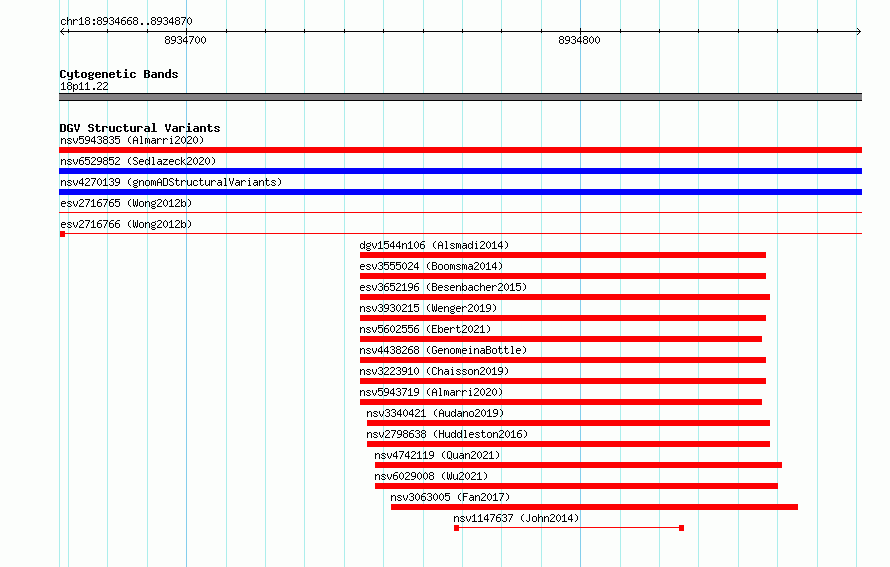890x567 pixels.
Task: Select the red bar of dgv1544n106
Action: click(x=562, y=255)
